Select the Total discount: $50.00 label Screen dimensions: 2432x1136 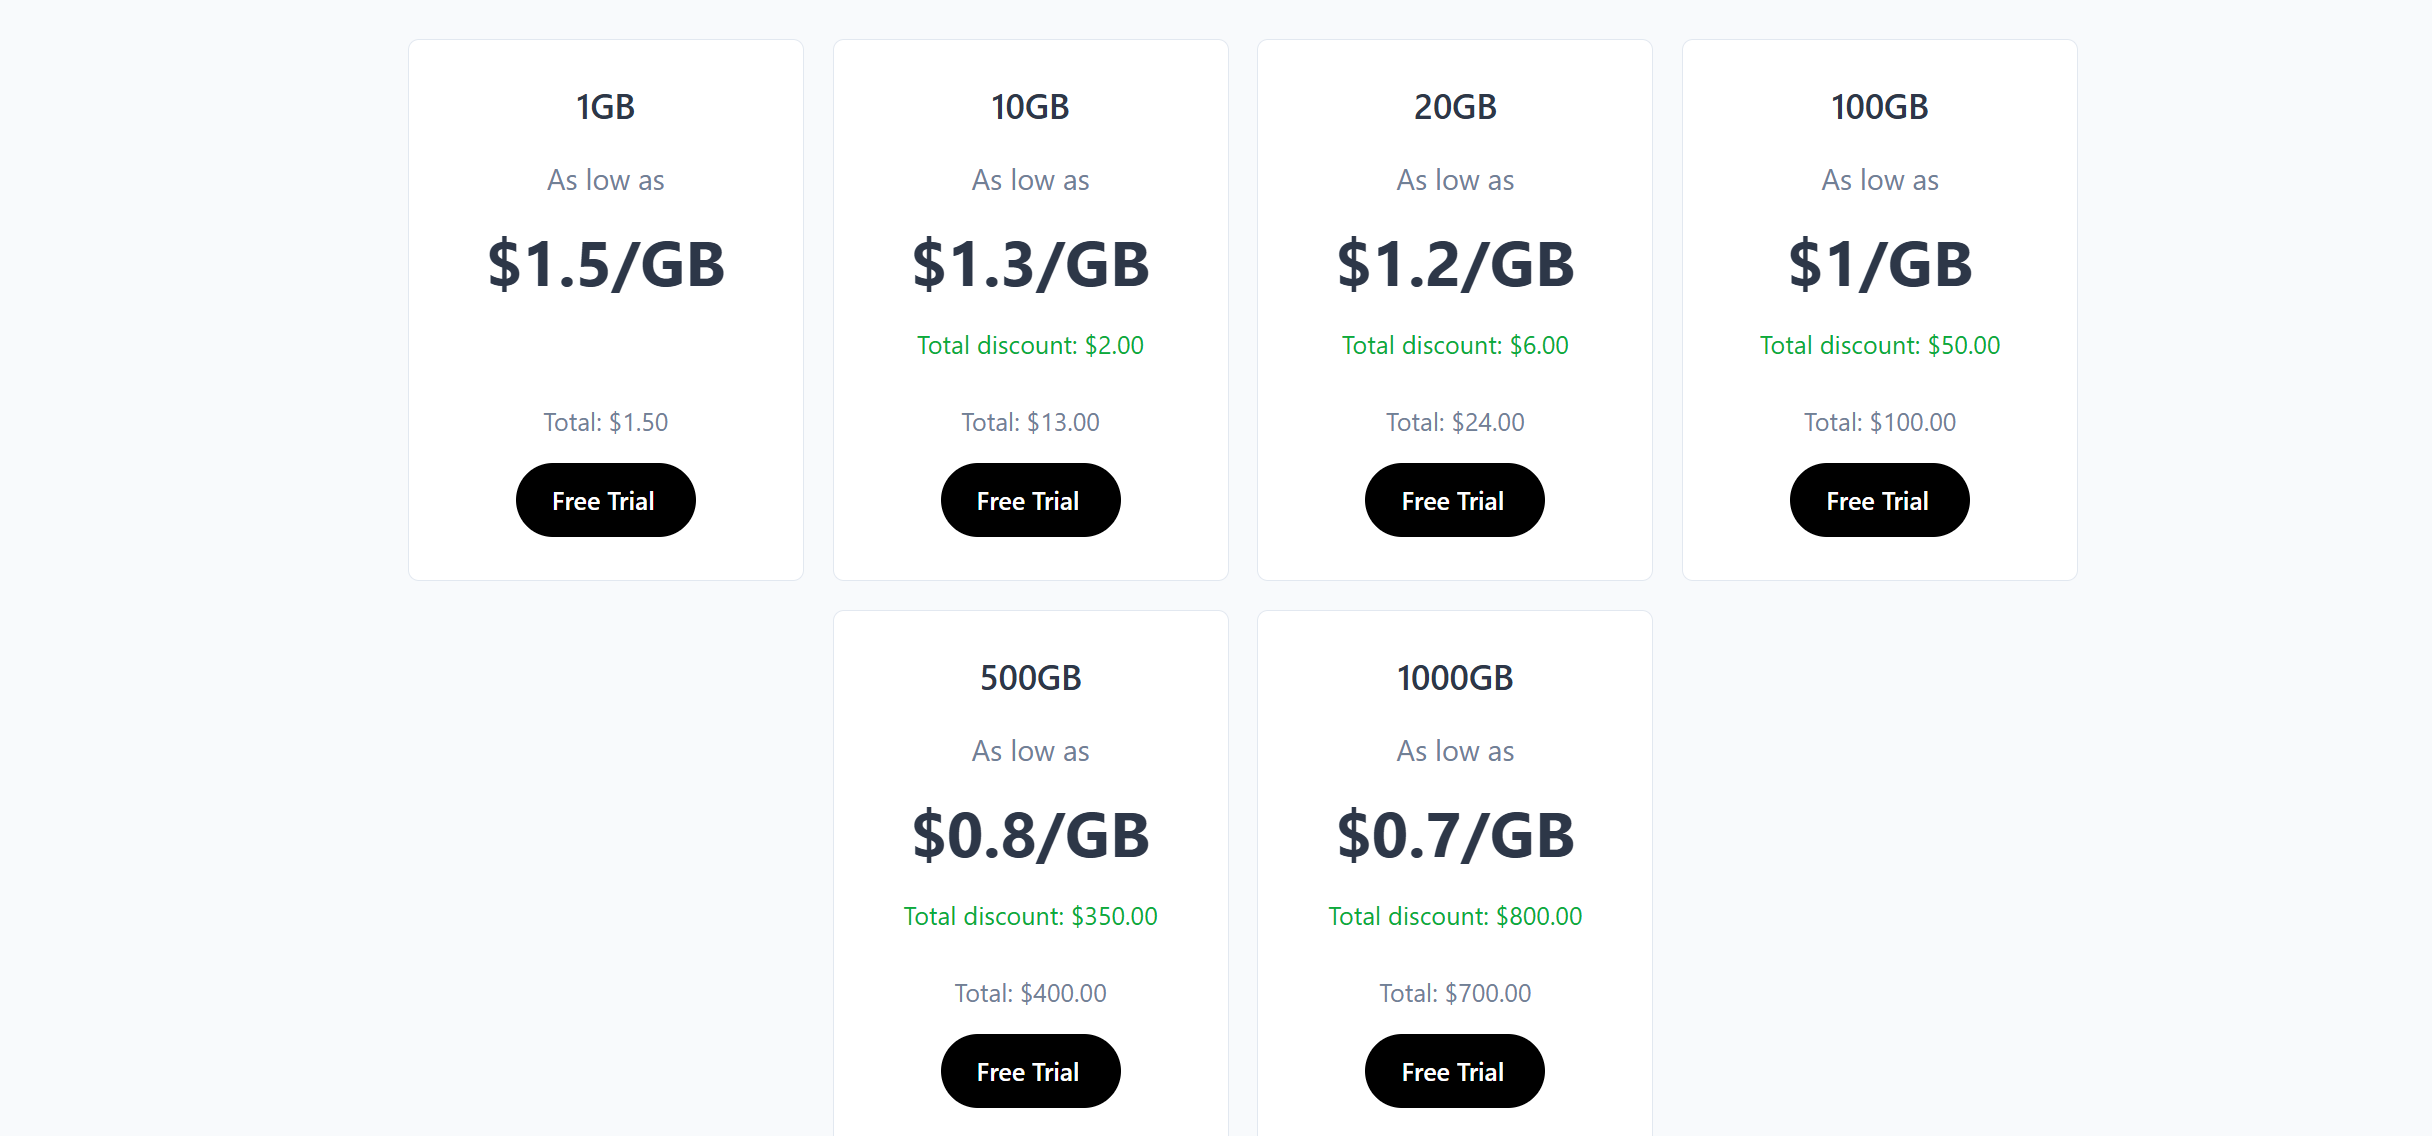click(x=1879, y=345)
